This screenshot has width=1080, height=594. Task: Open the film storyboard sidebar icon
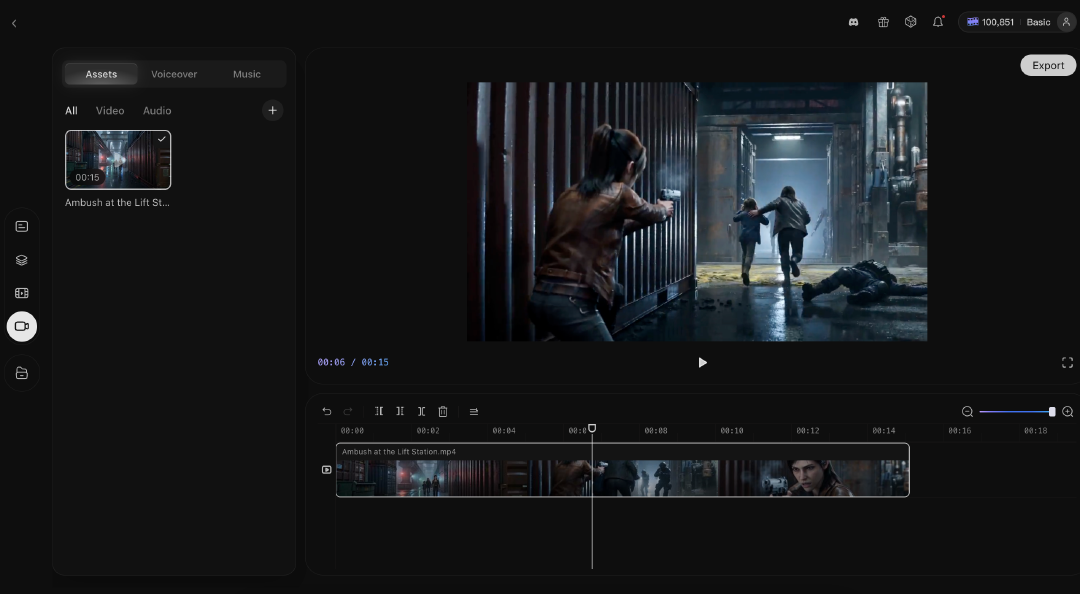coord(22,293)
